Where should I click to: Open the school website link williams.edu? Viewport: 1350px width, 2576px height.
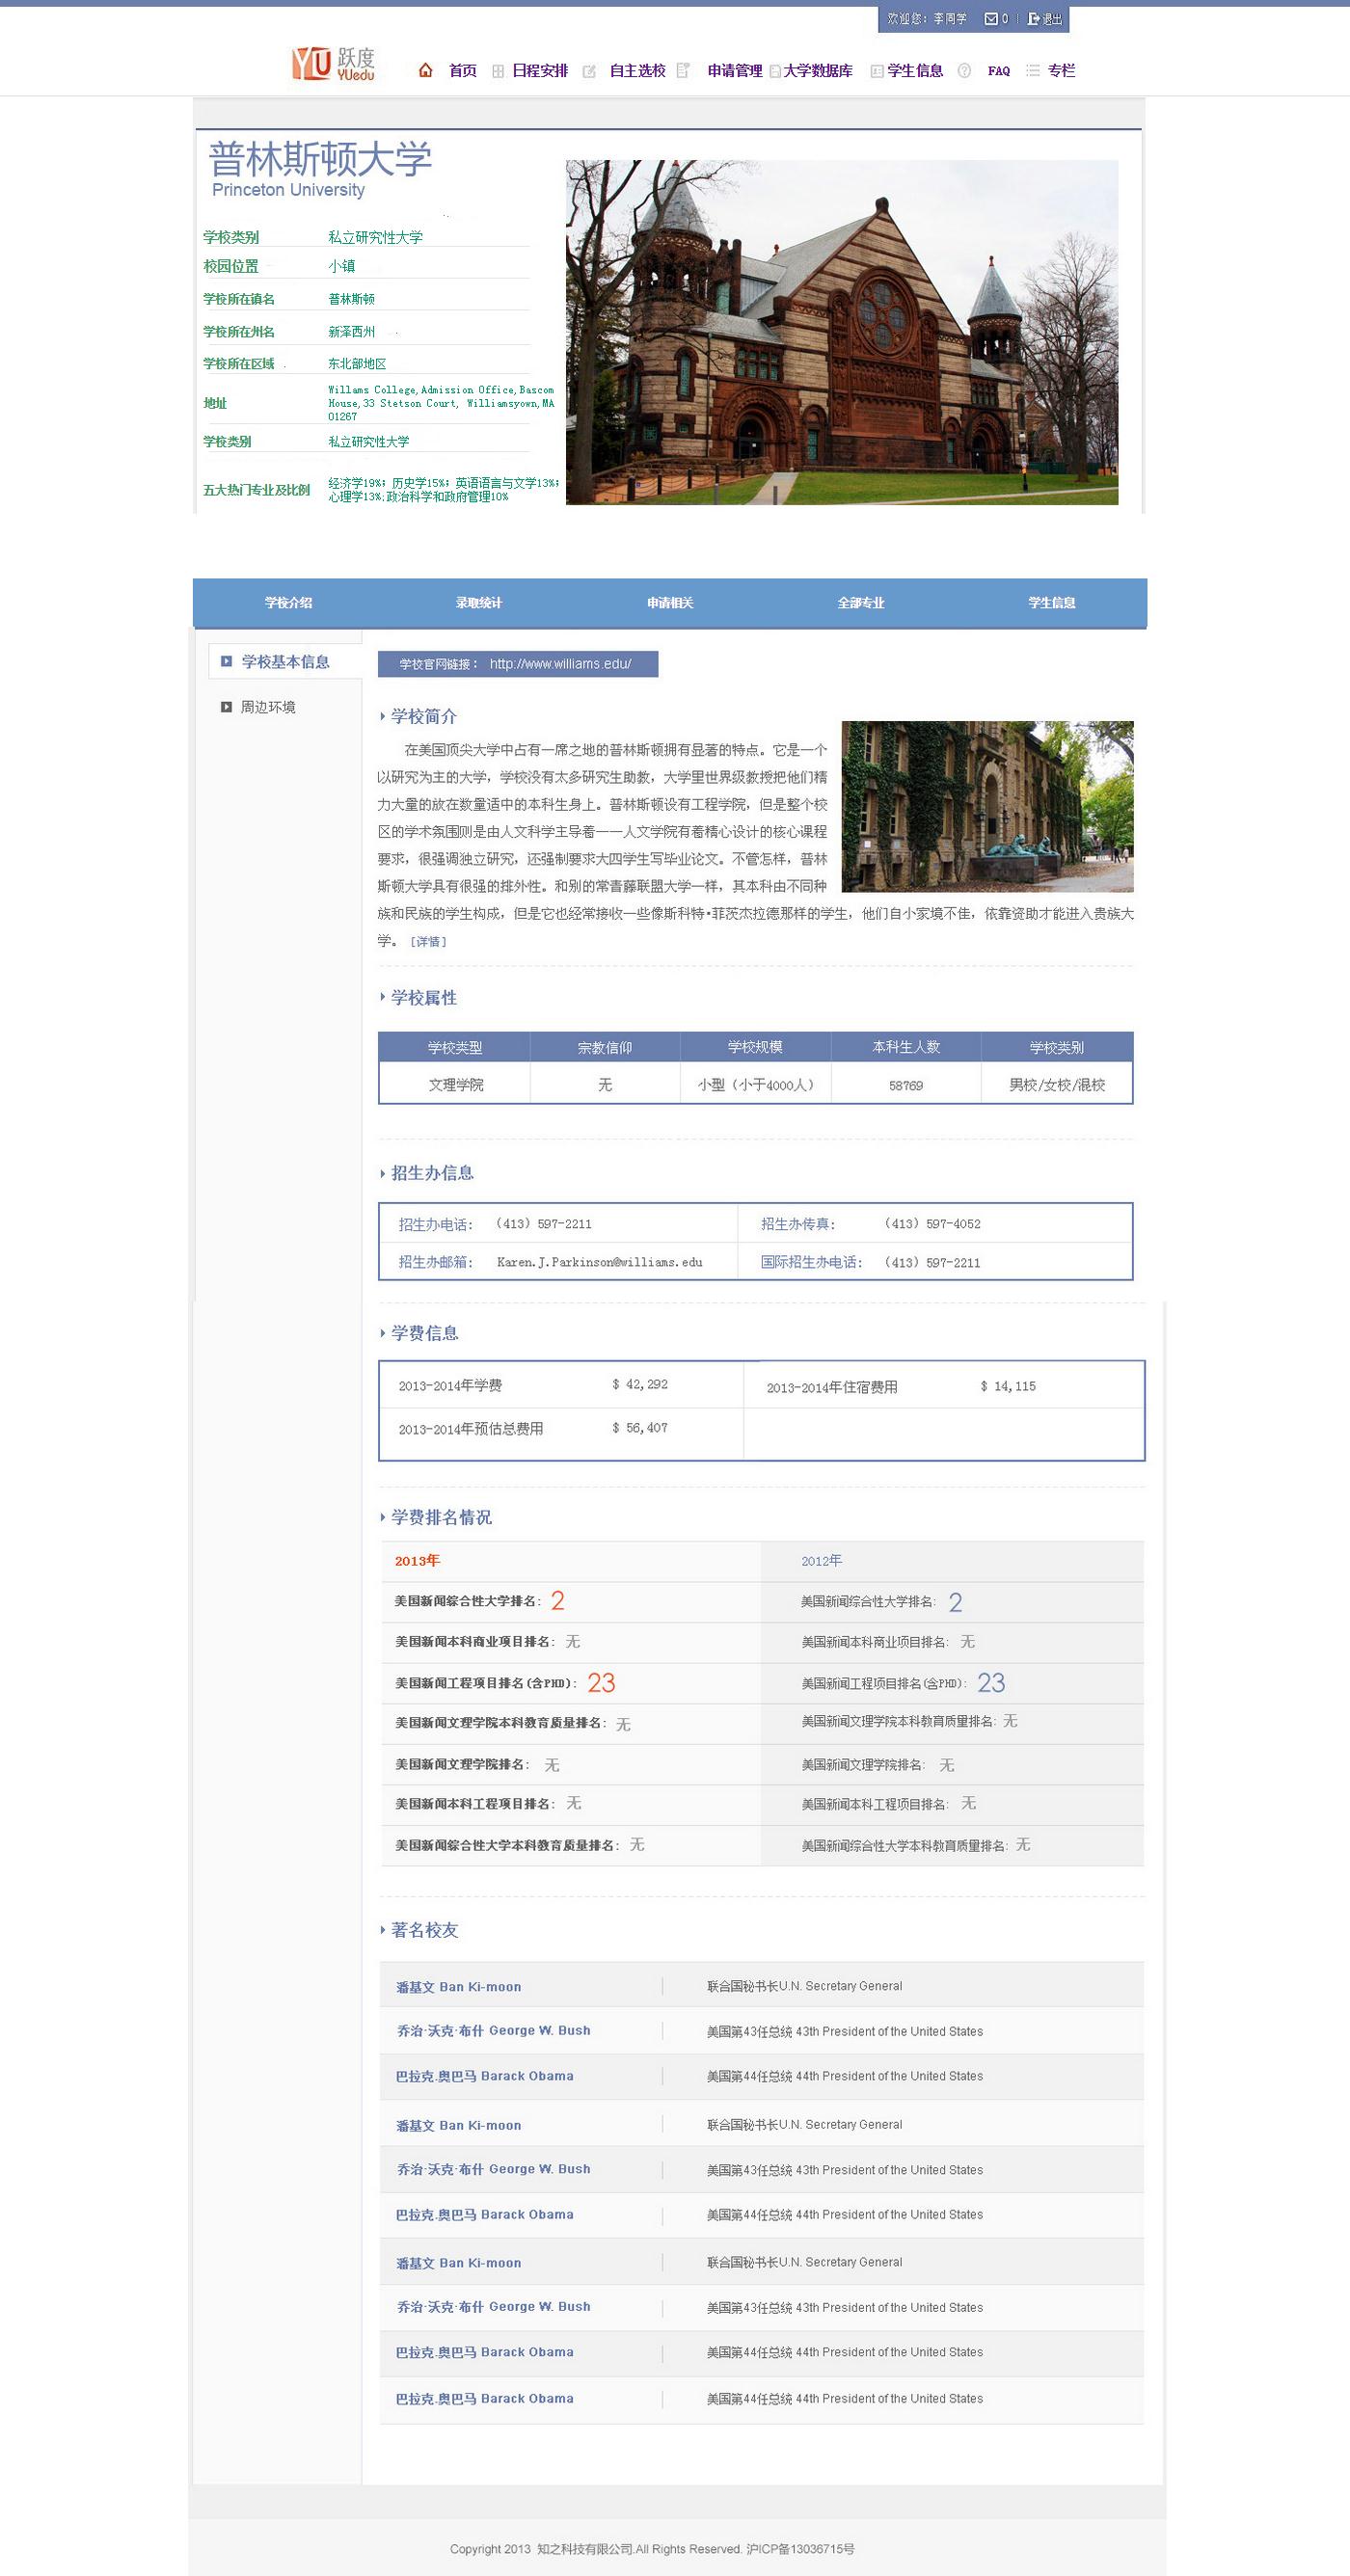click(560, 664)
